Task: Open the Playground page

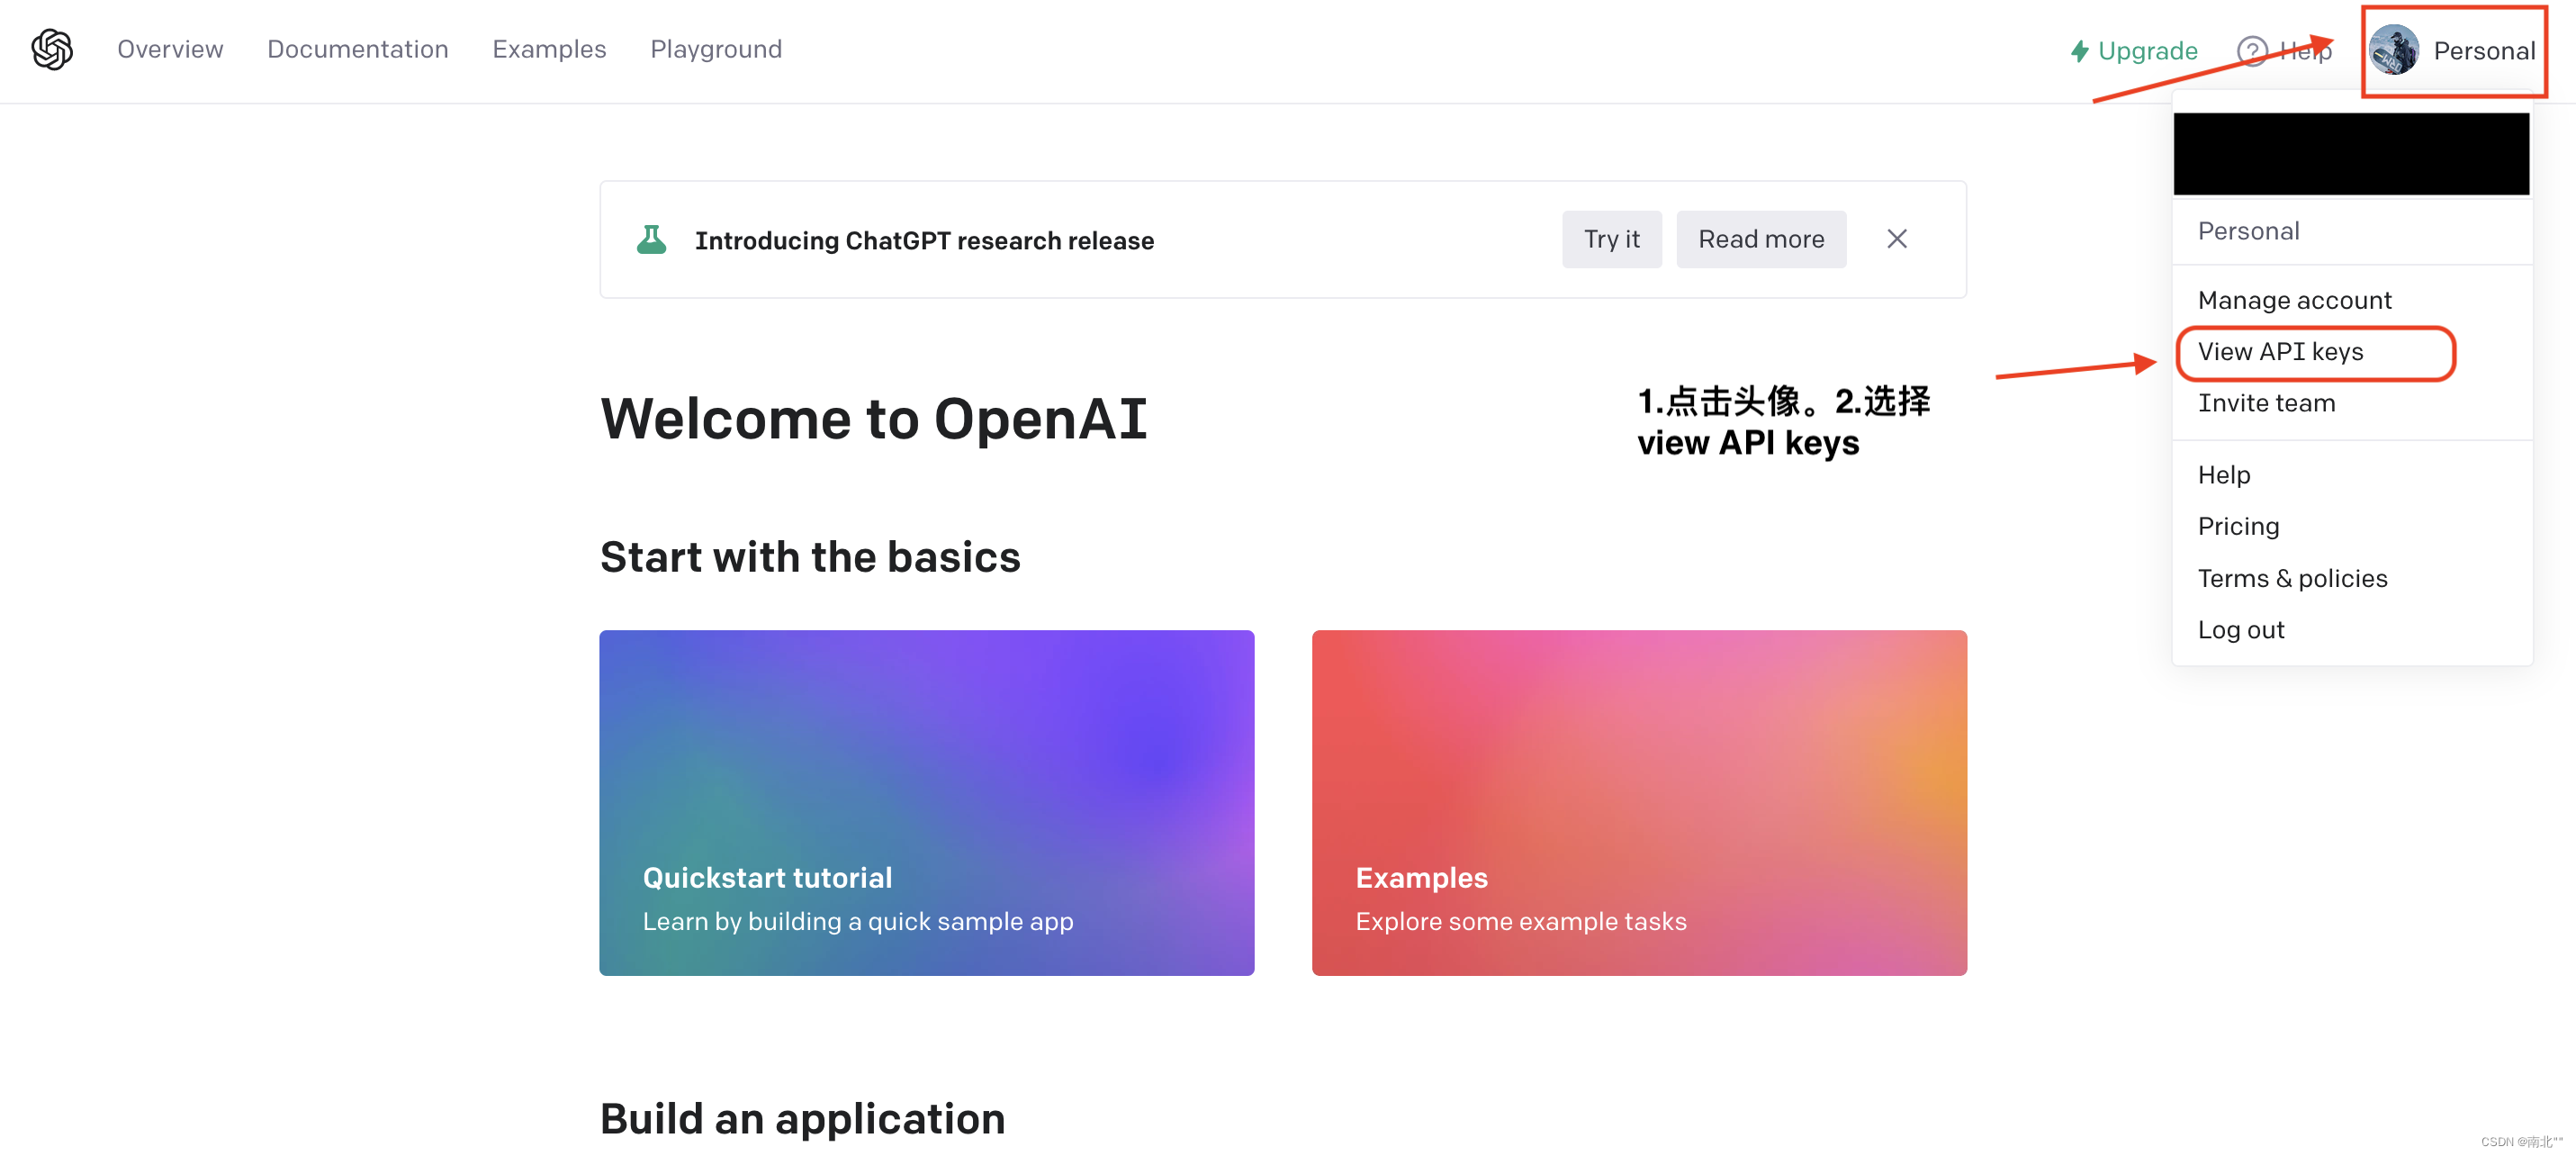Action: (716, 49)
